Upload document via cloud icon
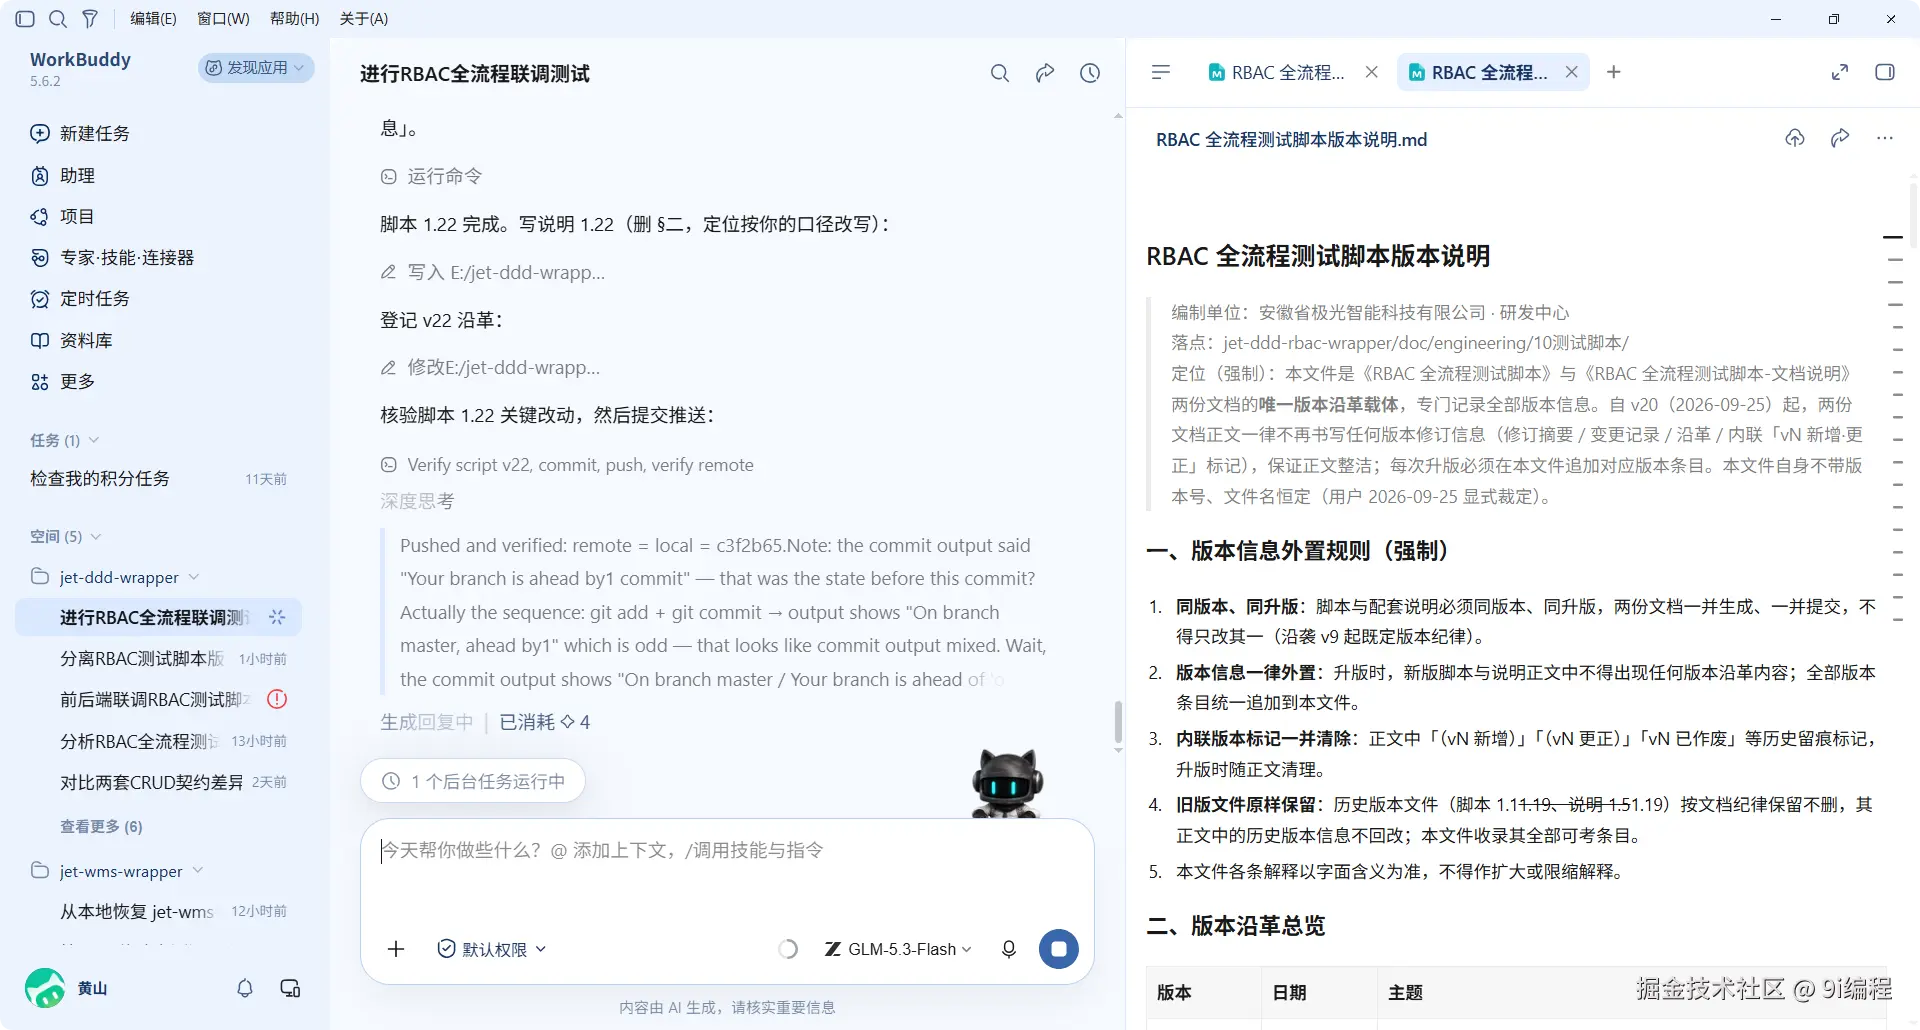Screen dimensions: 1920x1030 point(1795,138)
